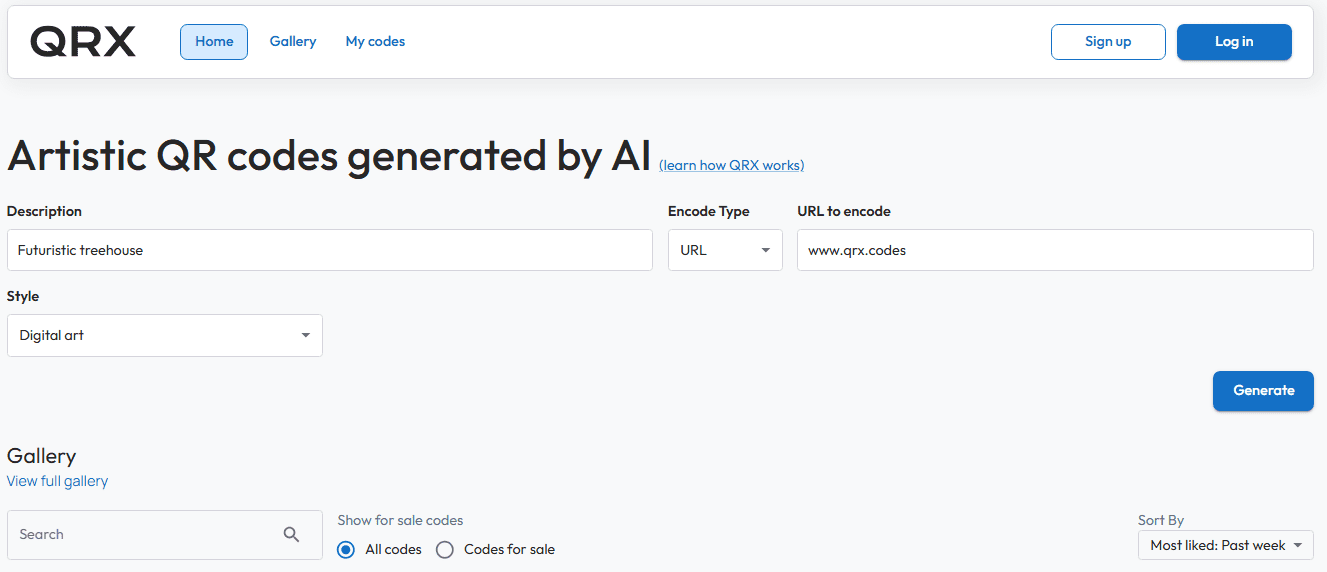
Task: Focus the Description text field
Action: click(x=329, y=250)
